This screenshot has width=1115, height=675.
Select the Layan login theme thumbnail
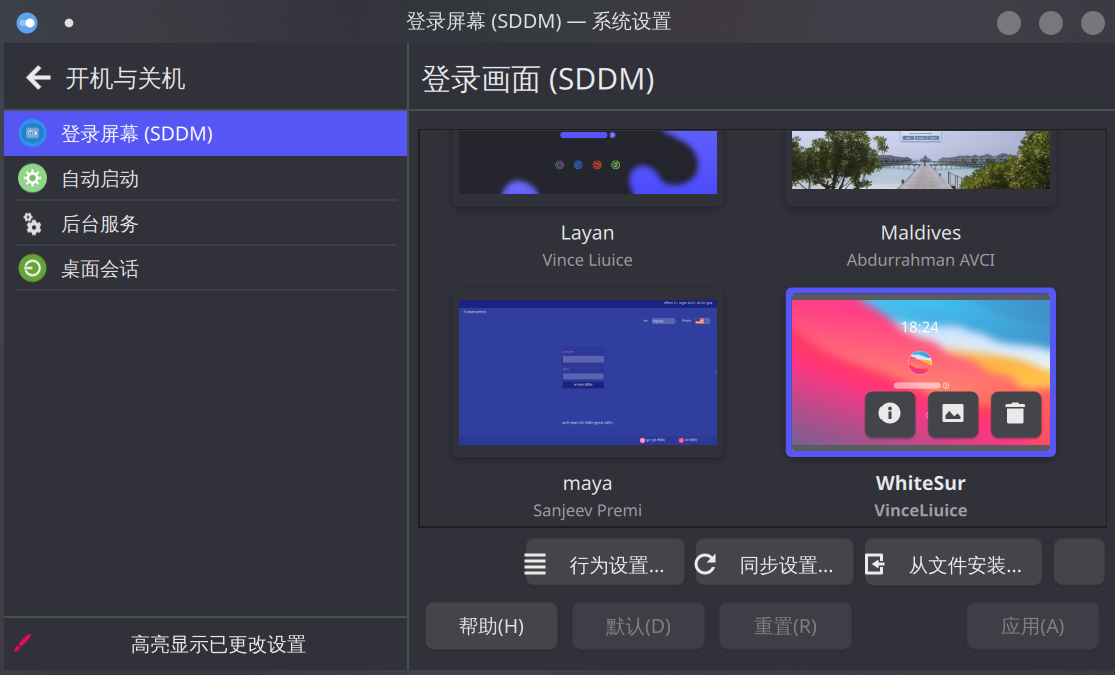[x=588, y=165]
